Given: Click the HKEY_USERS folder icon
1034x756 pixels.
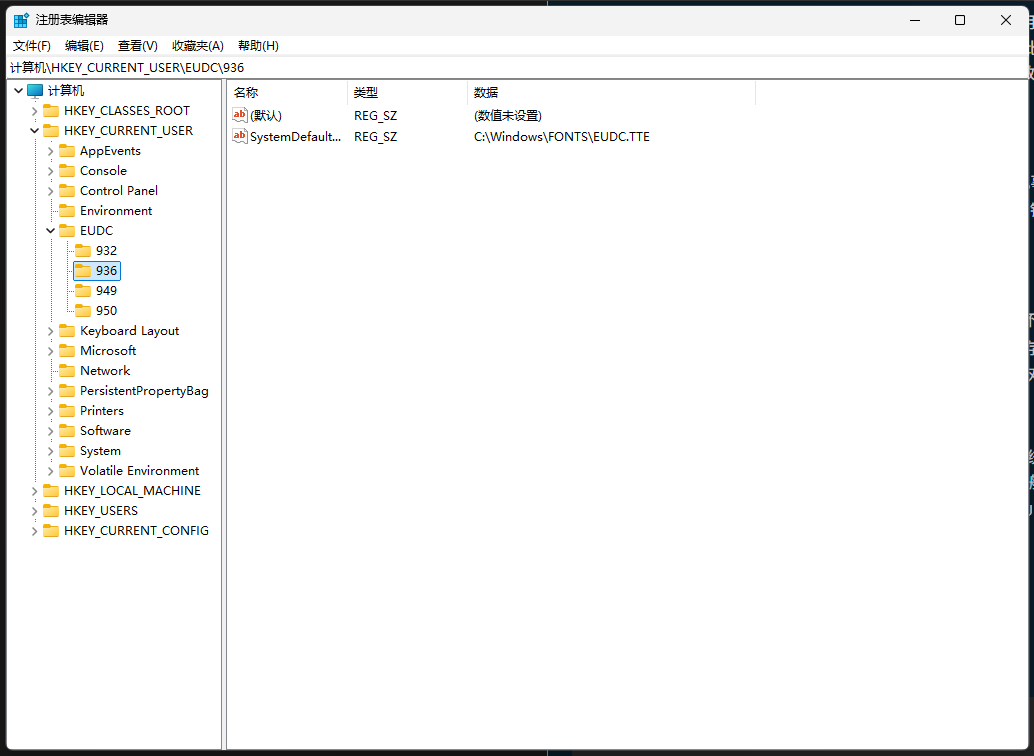Looking at the screenshot, I should 51,511.
